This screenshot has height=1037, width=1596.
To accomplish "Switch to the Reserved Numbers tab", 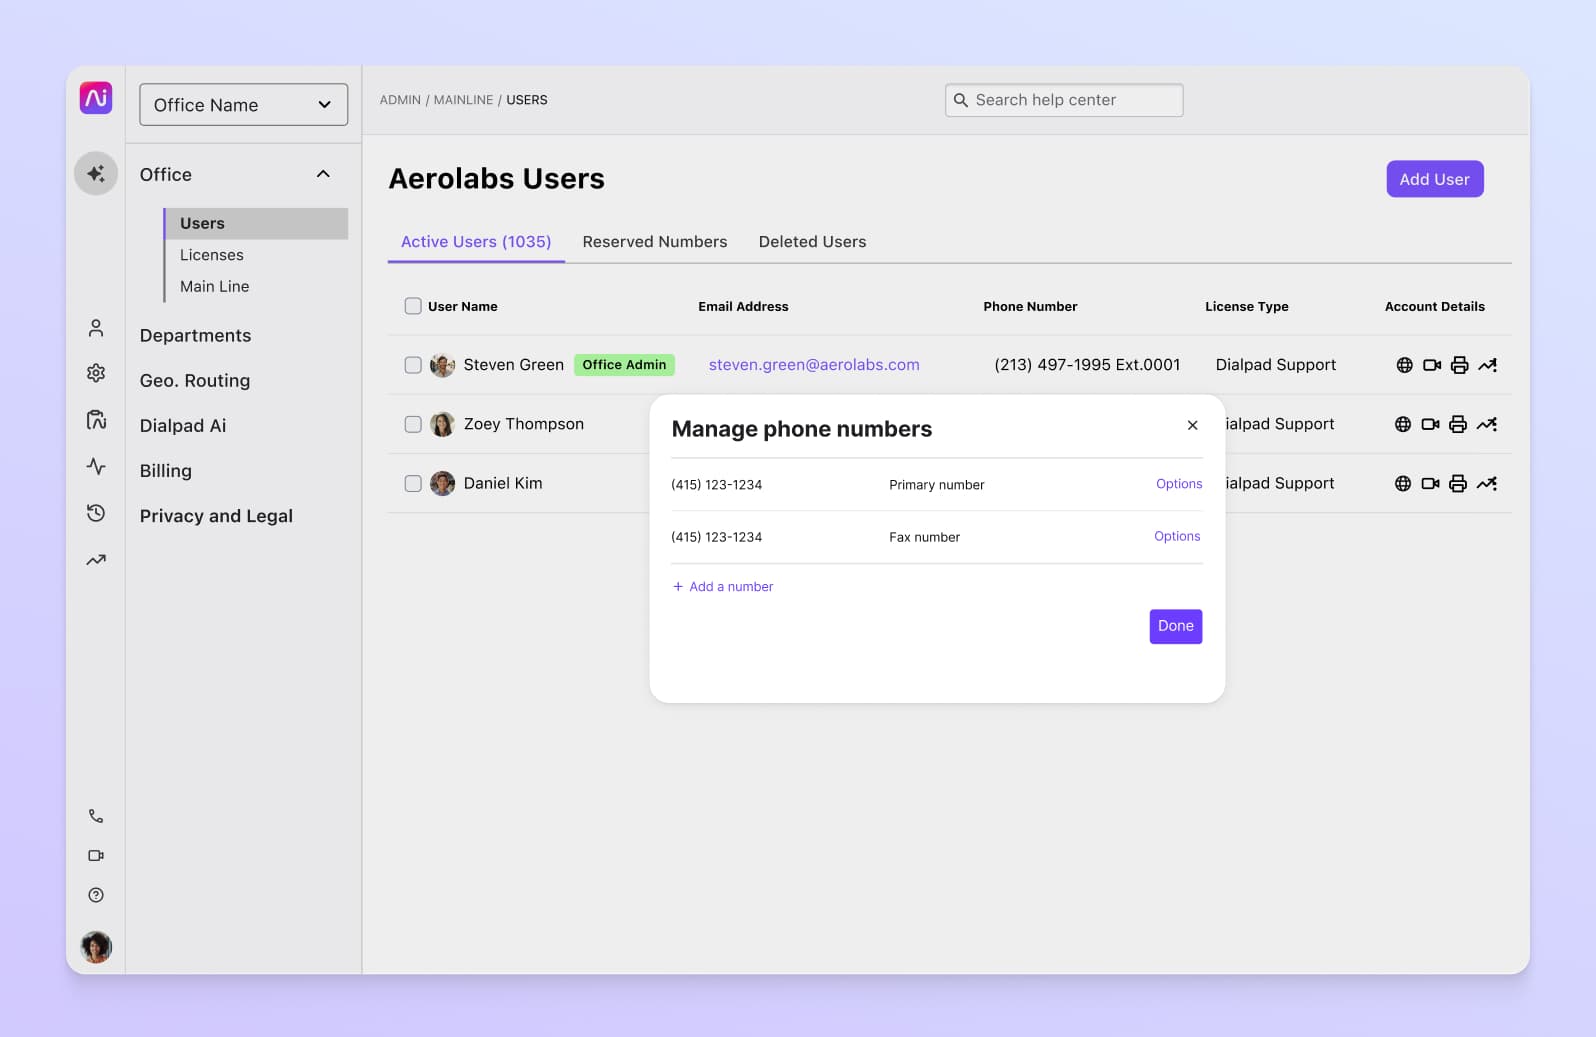I will click(654, 242).
